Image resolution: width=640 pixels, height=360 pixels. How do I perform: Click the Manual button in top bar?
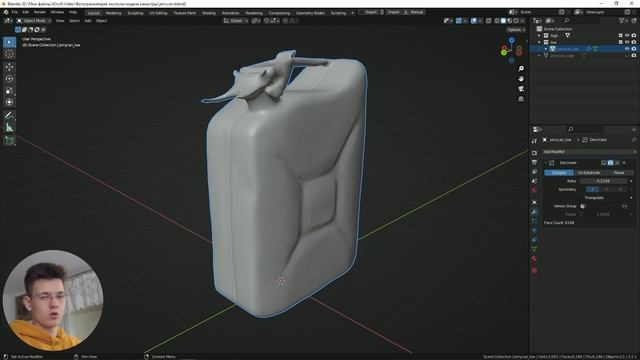pos(414,12)
